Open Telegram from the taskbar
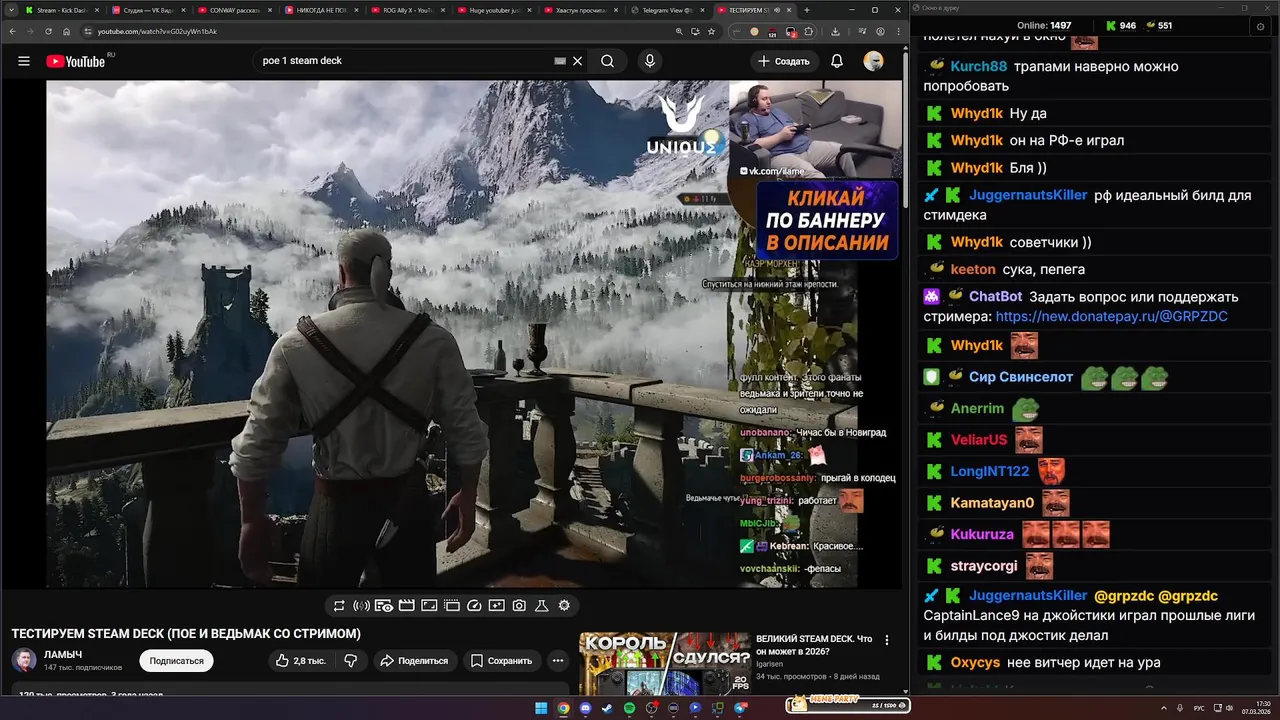Image resolution: width=1280 pixels, height=720 pixels. (740, 708)
